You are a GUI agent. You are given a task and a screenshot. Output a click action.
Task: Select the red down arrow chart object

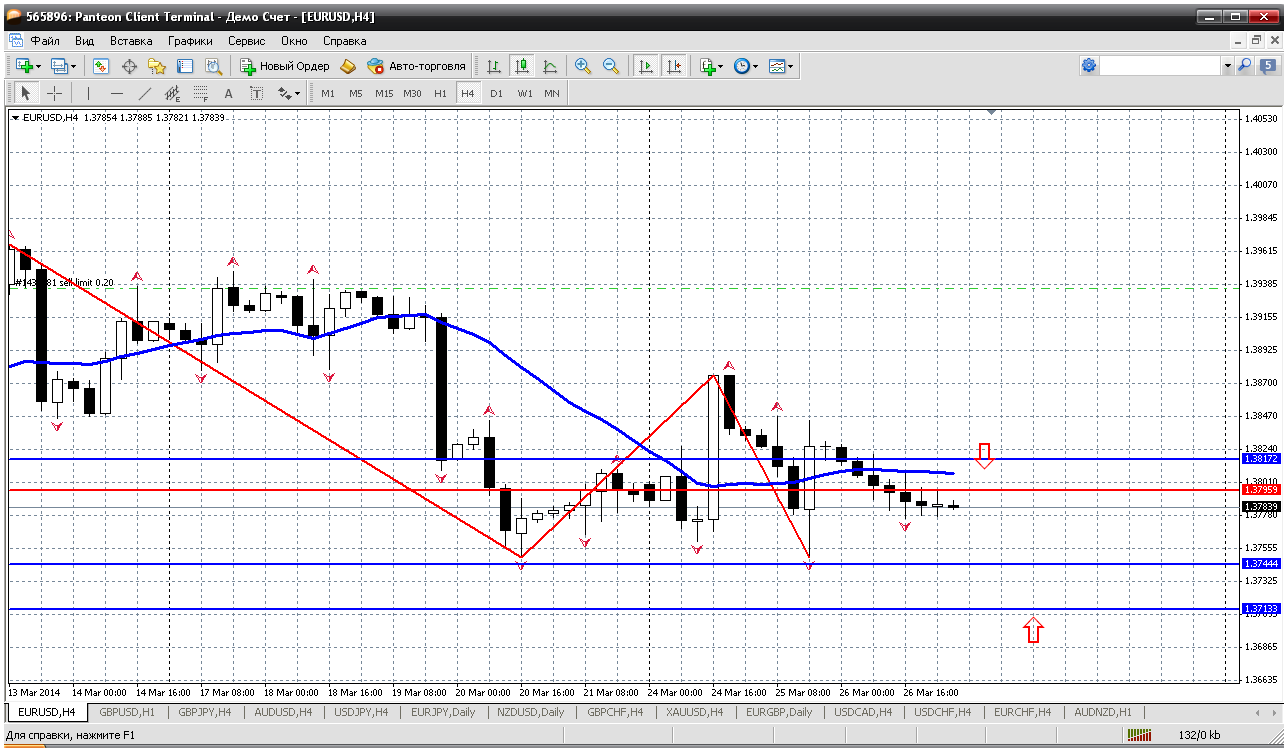tap(984, 456)
